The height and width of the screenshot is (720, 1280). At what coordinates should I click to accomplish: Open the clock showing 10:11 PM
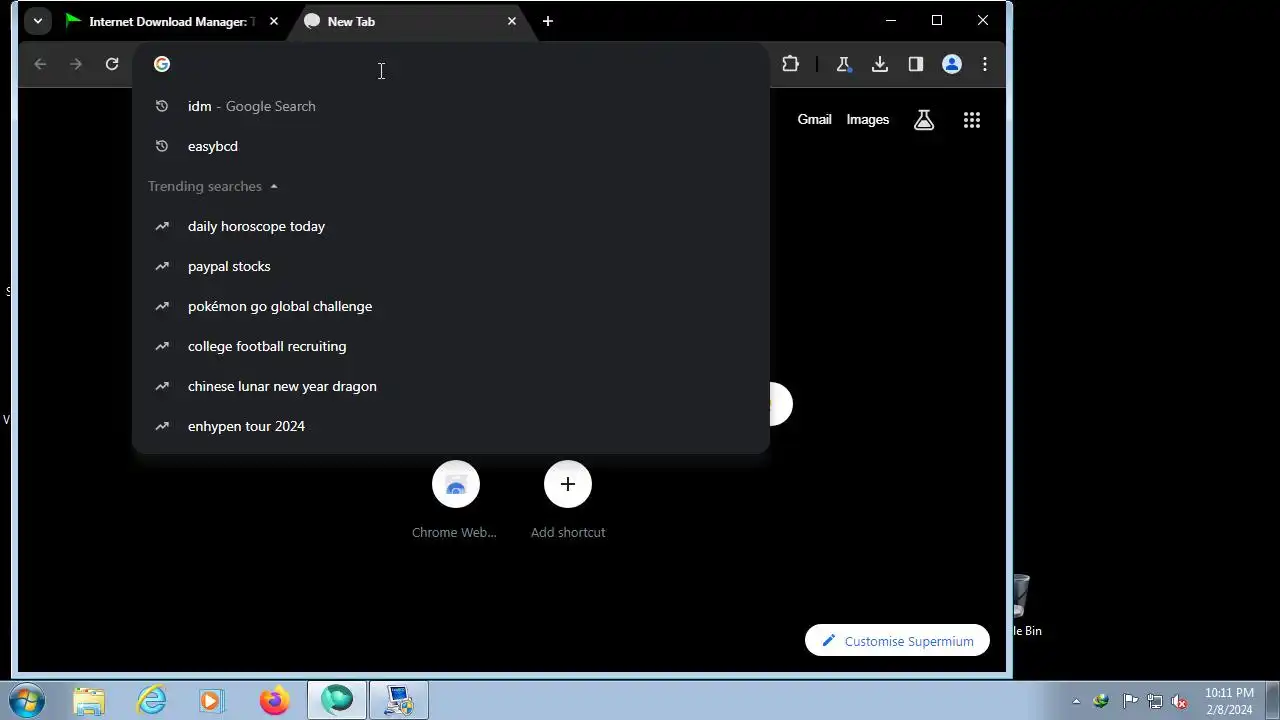coord(1229,701)
